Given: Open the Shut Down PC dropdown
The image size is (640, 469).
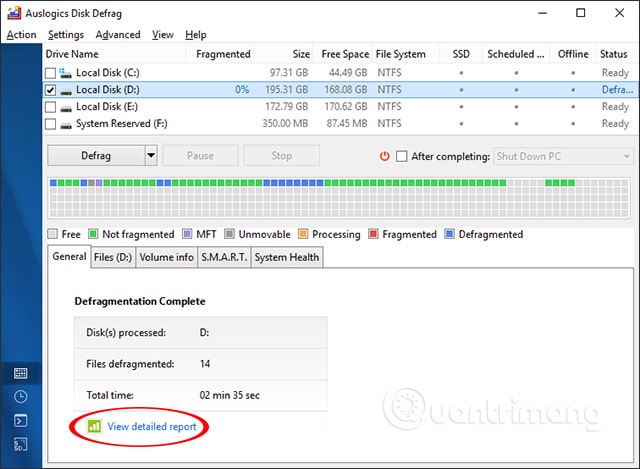Looking at the screenshot, I should pyautogui.click(x=563, y=156).
